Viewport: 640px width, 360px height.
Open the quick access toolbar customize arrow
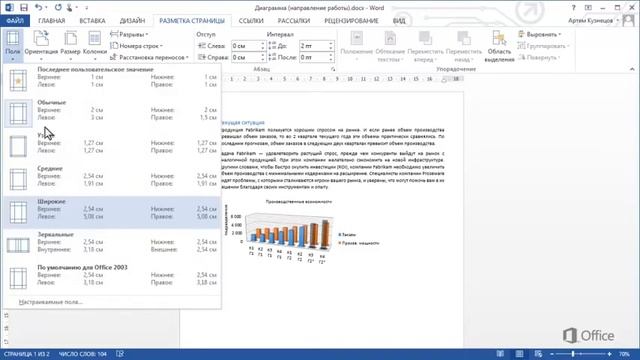tap(87, 8)
